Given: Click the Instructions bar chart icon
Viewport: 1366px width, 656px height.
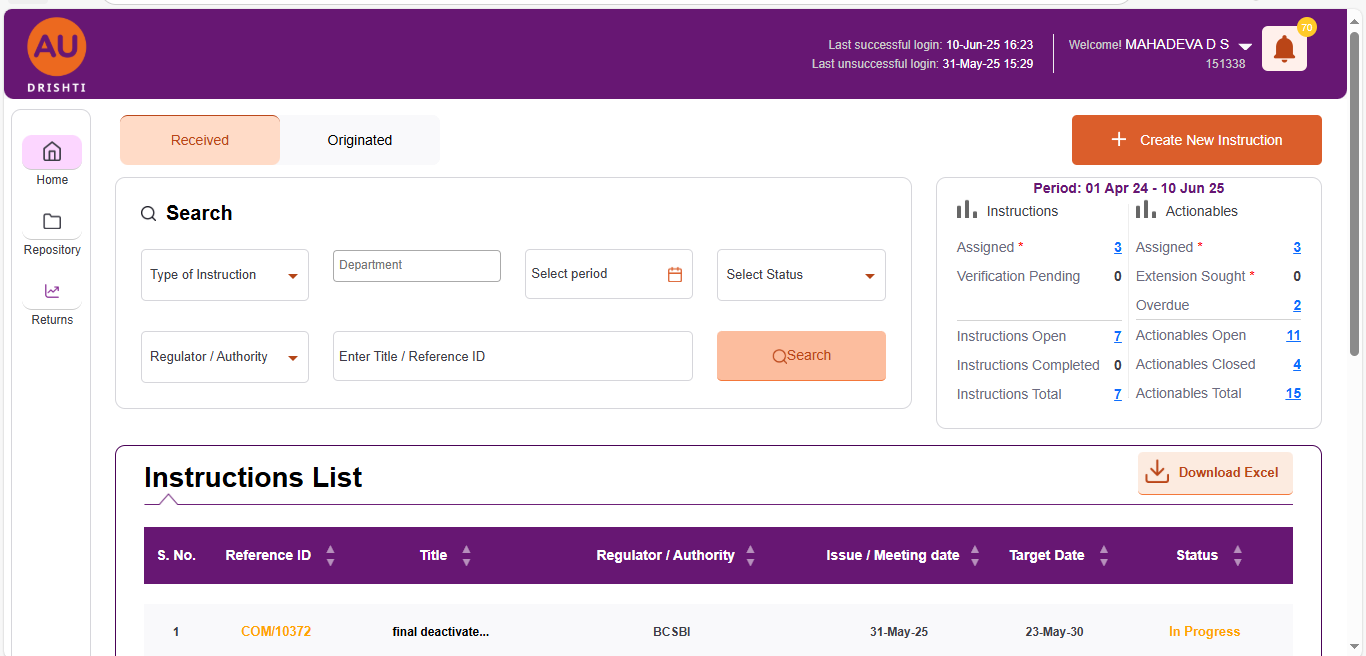Looking at the screenshot, I should tap(967, 210).
